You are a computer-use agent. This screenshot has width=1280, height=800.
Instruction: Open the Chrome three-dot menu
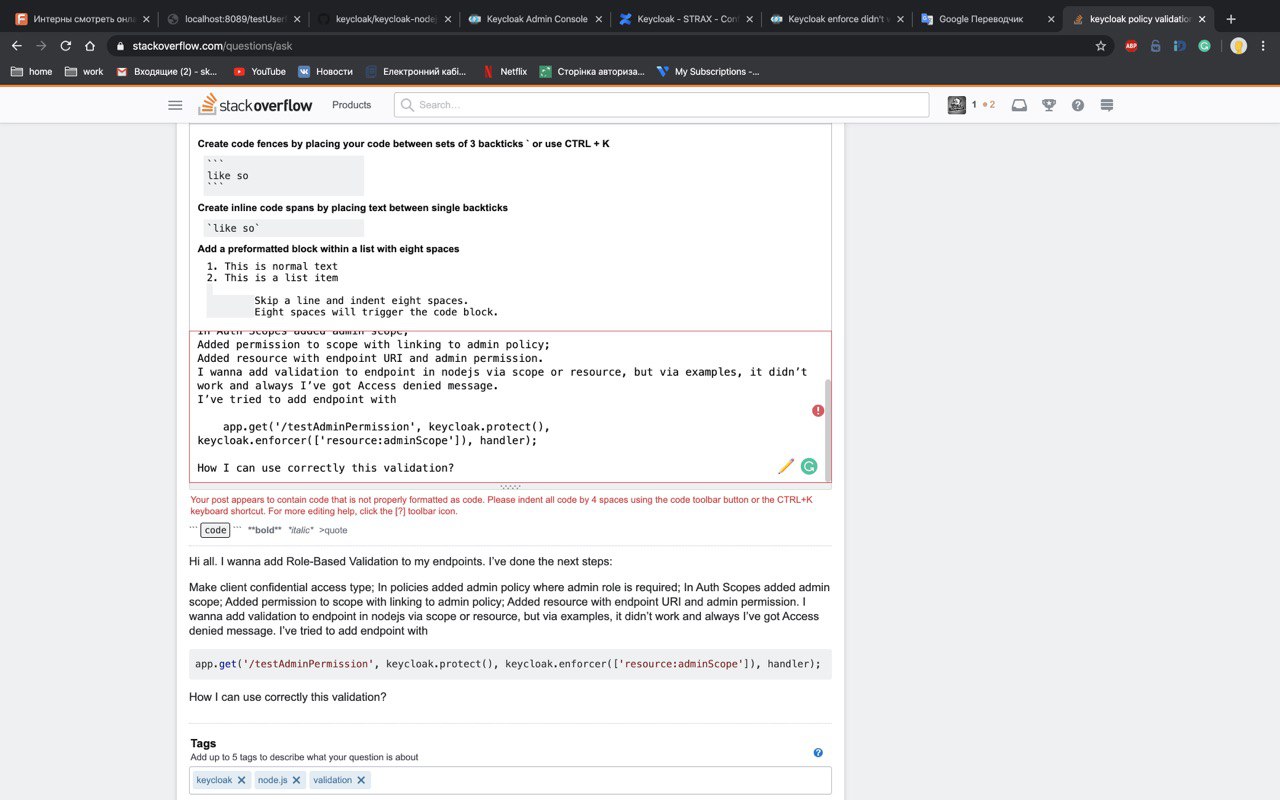[1264, 46]
